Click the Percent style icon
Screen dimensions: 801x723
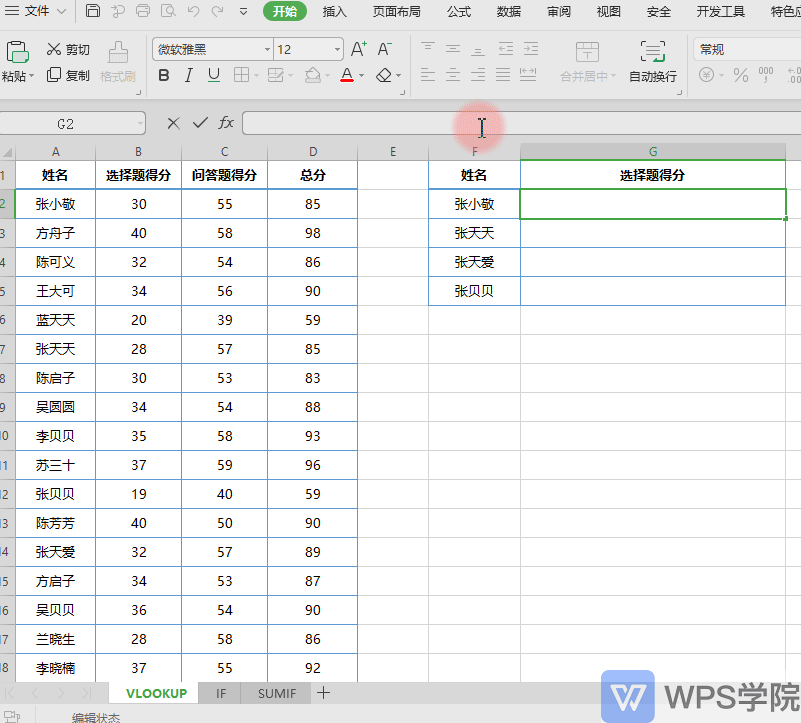point(741,76)
